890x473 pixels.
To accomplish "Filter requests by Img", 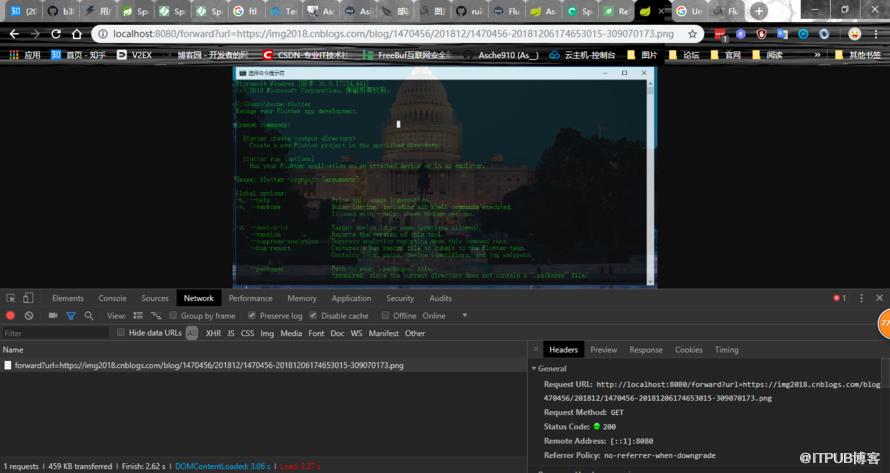I will coord(267,333).
